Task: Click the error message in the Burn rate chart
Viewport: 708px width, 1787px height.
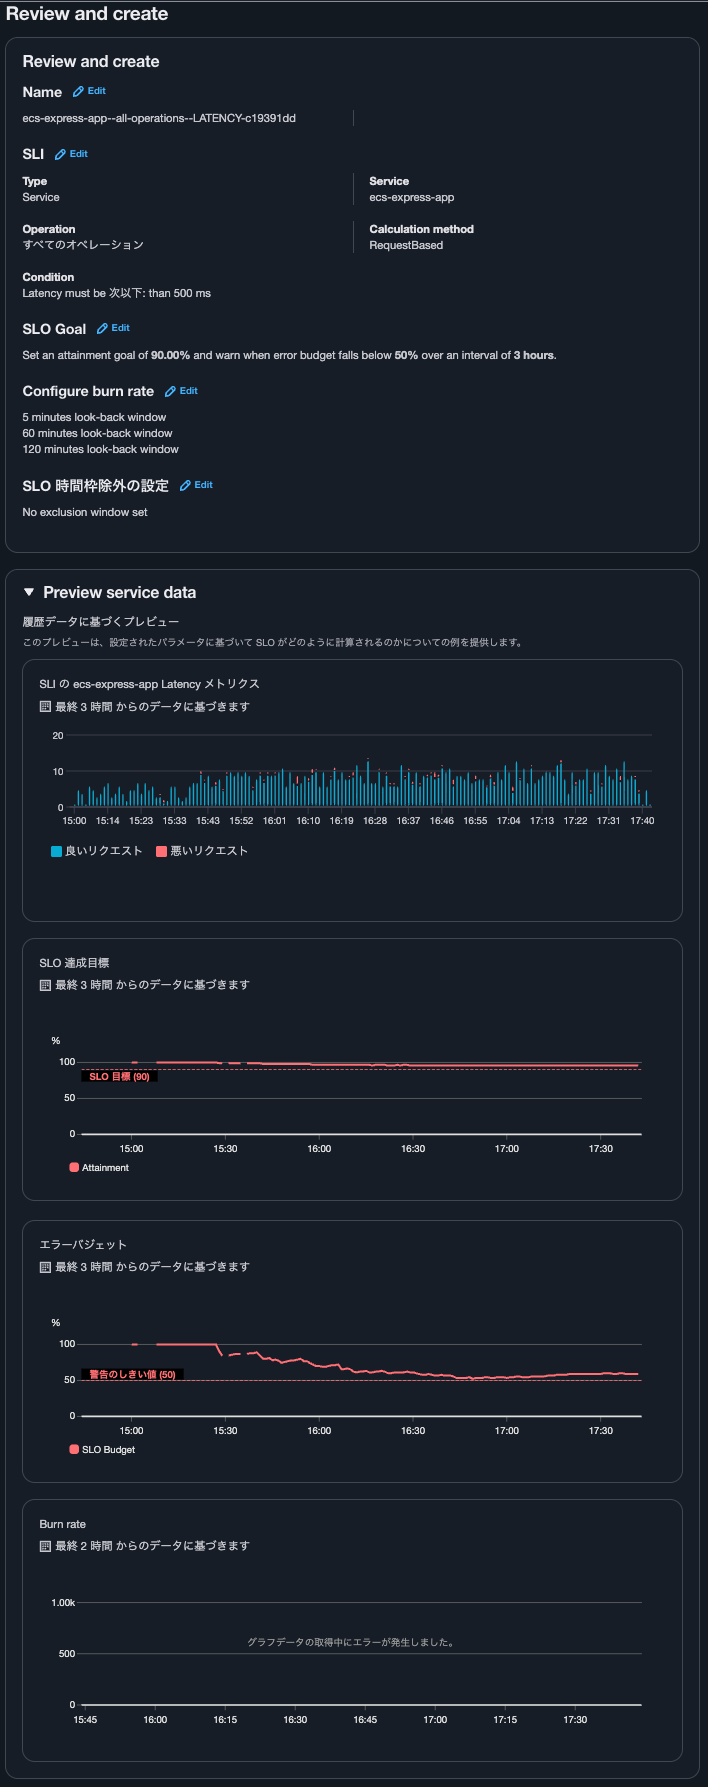Action: [354, 1631]
